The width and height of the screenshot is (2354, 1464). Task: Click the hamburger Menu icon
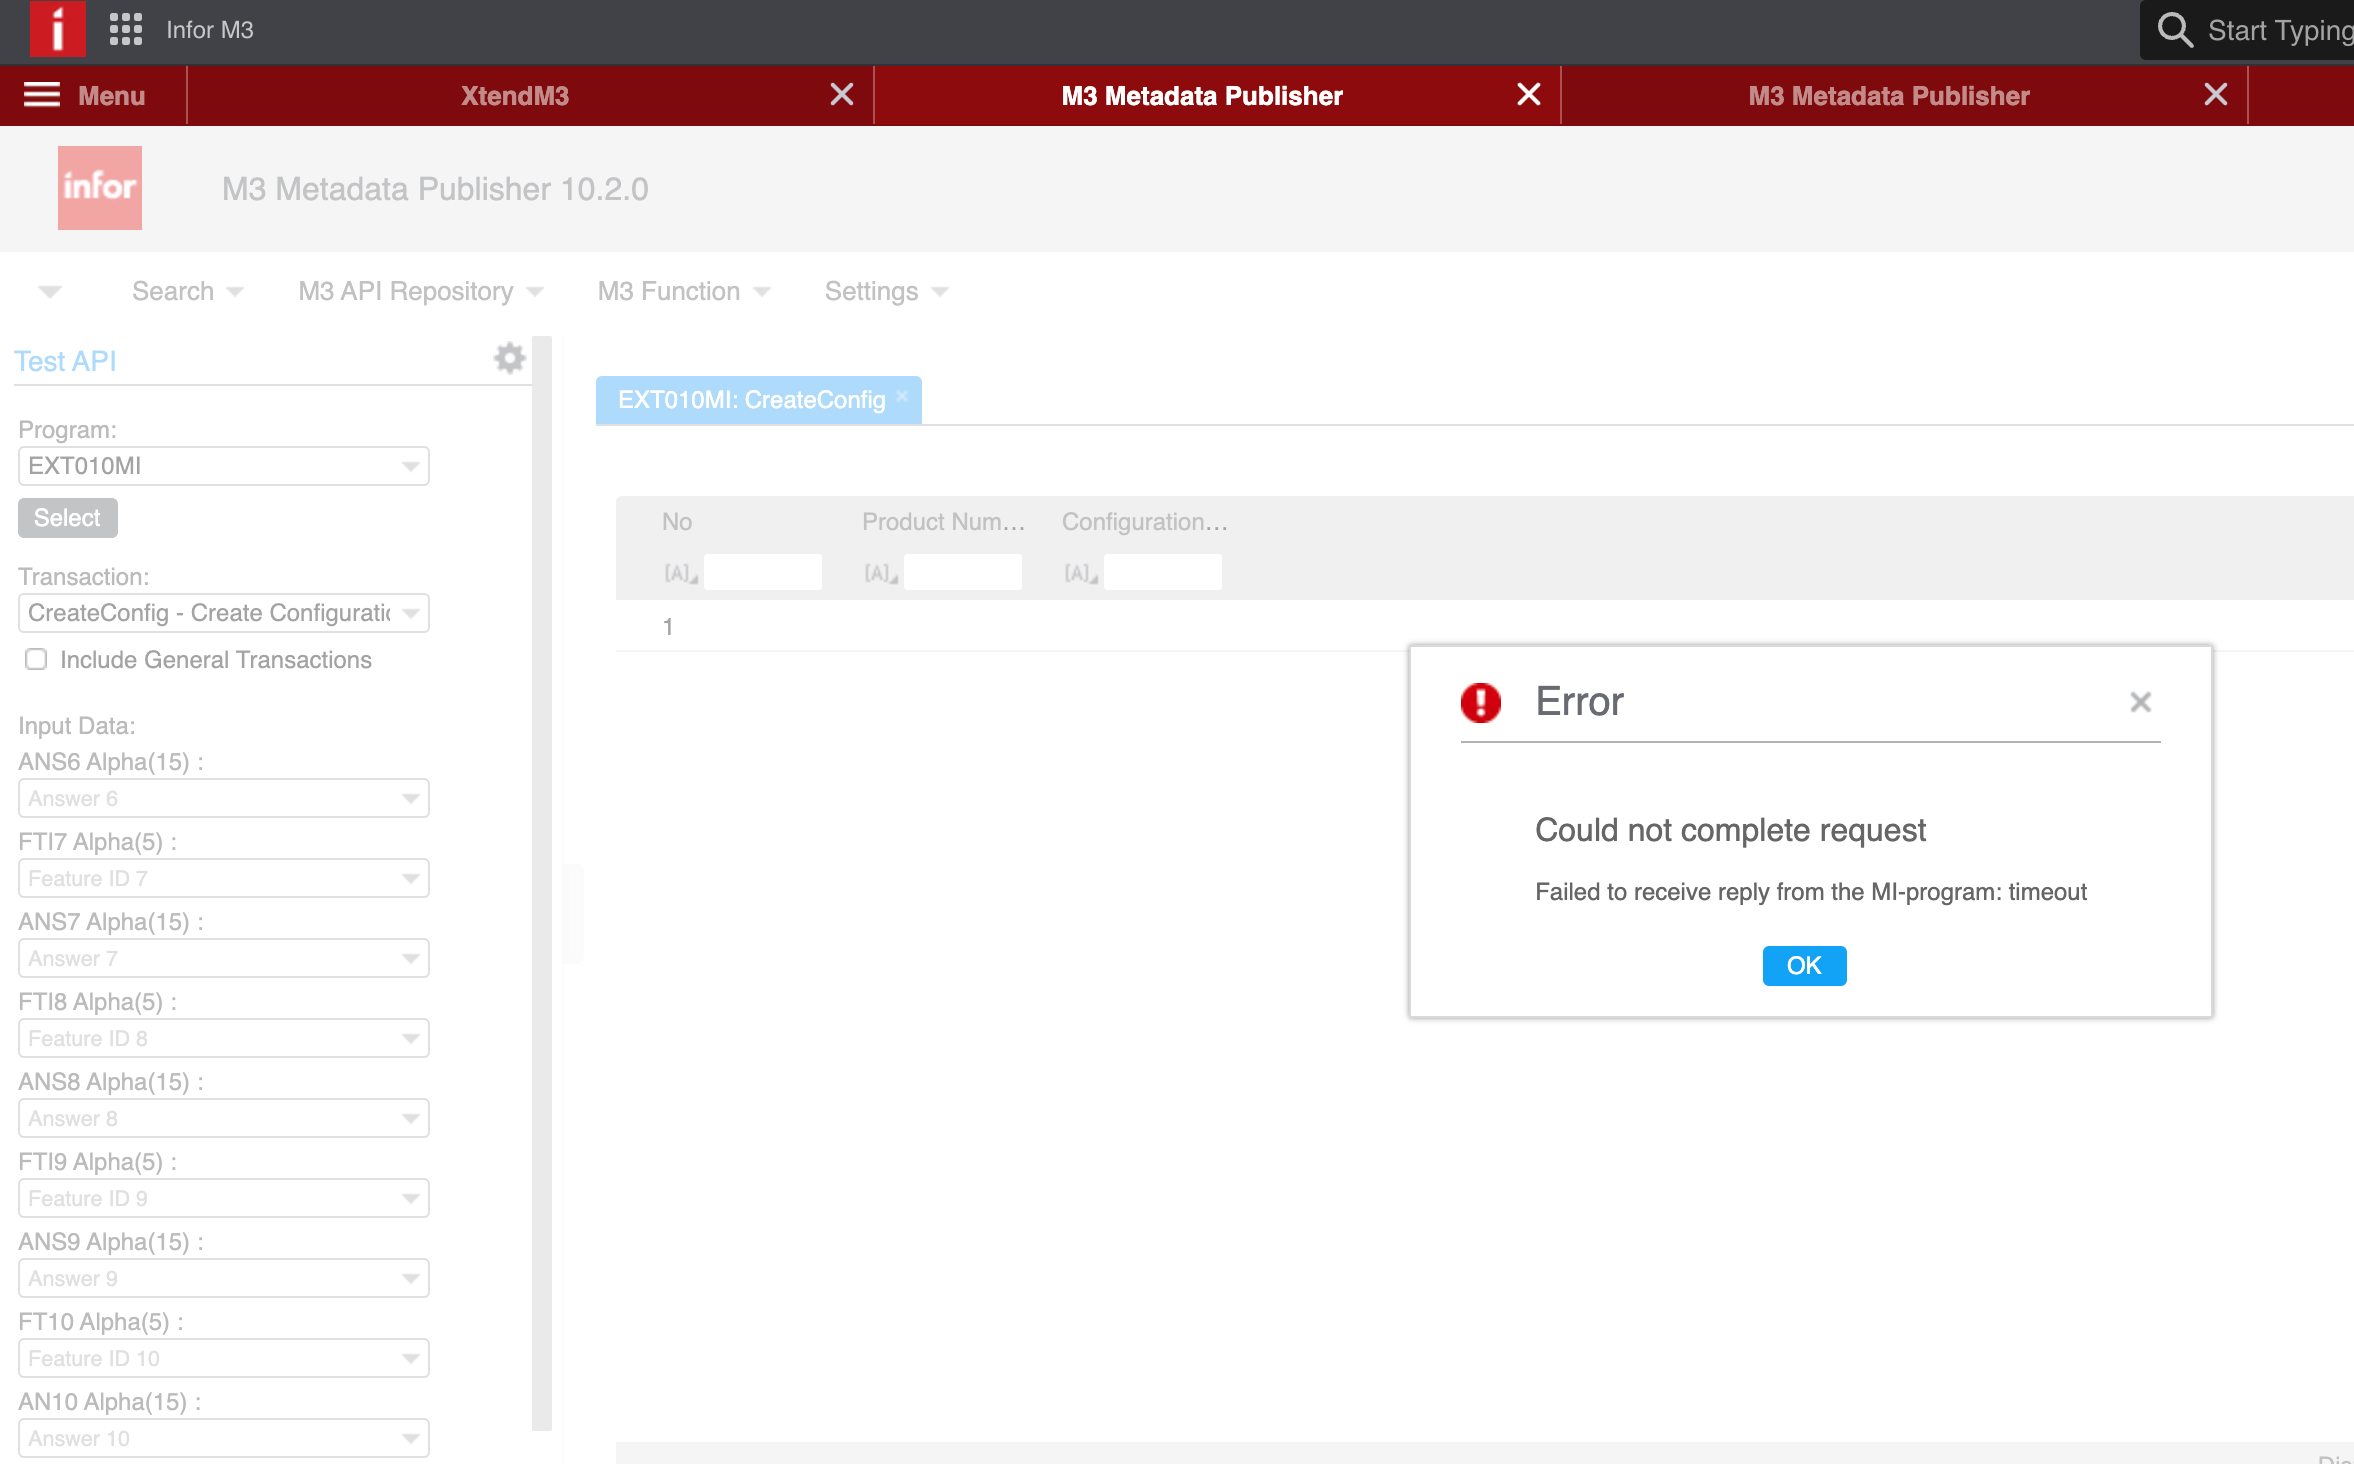tap(41, 95)
